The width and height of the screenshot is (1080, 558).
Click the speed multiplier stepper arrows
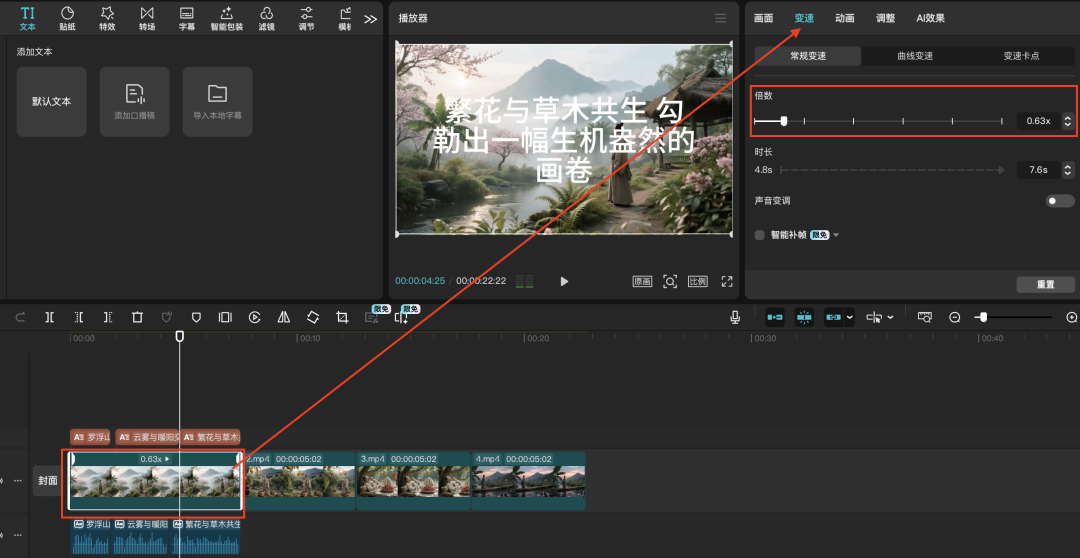click(1068, 121)
